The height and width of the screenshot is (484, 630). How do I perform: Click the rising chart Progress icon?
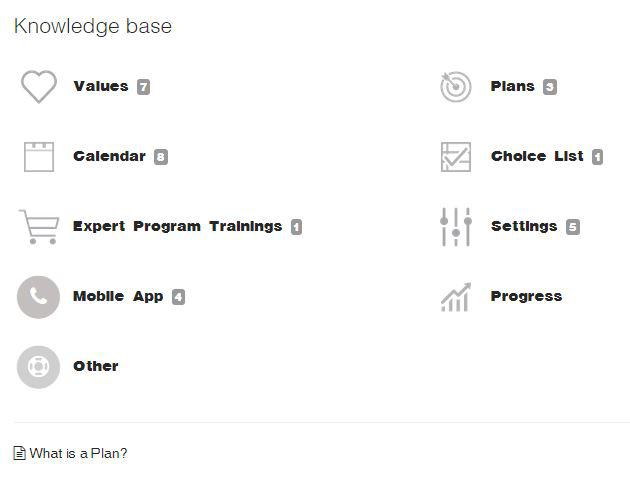pos(456,297)
